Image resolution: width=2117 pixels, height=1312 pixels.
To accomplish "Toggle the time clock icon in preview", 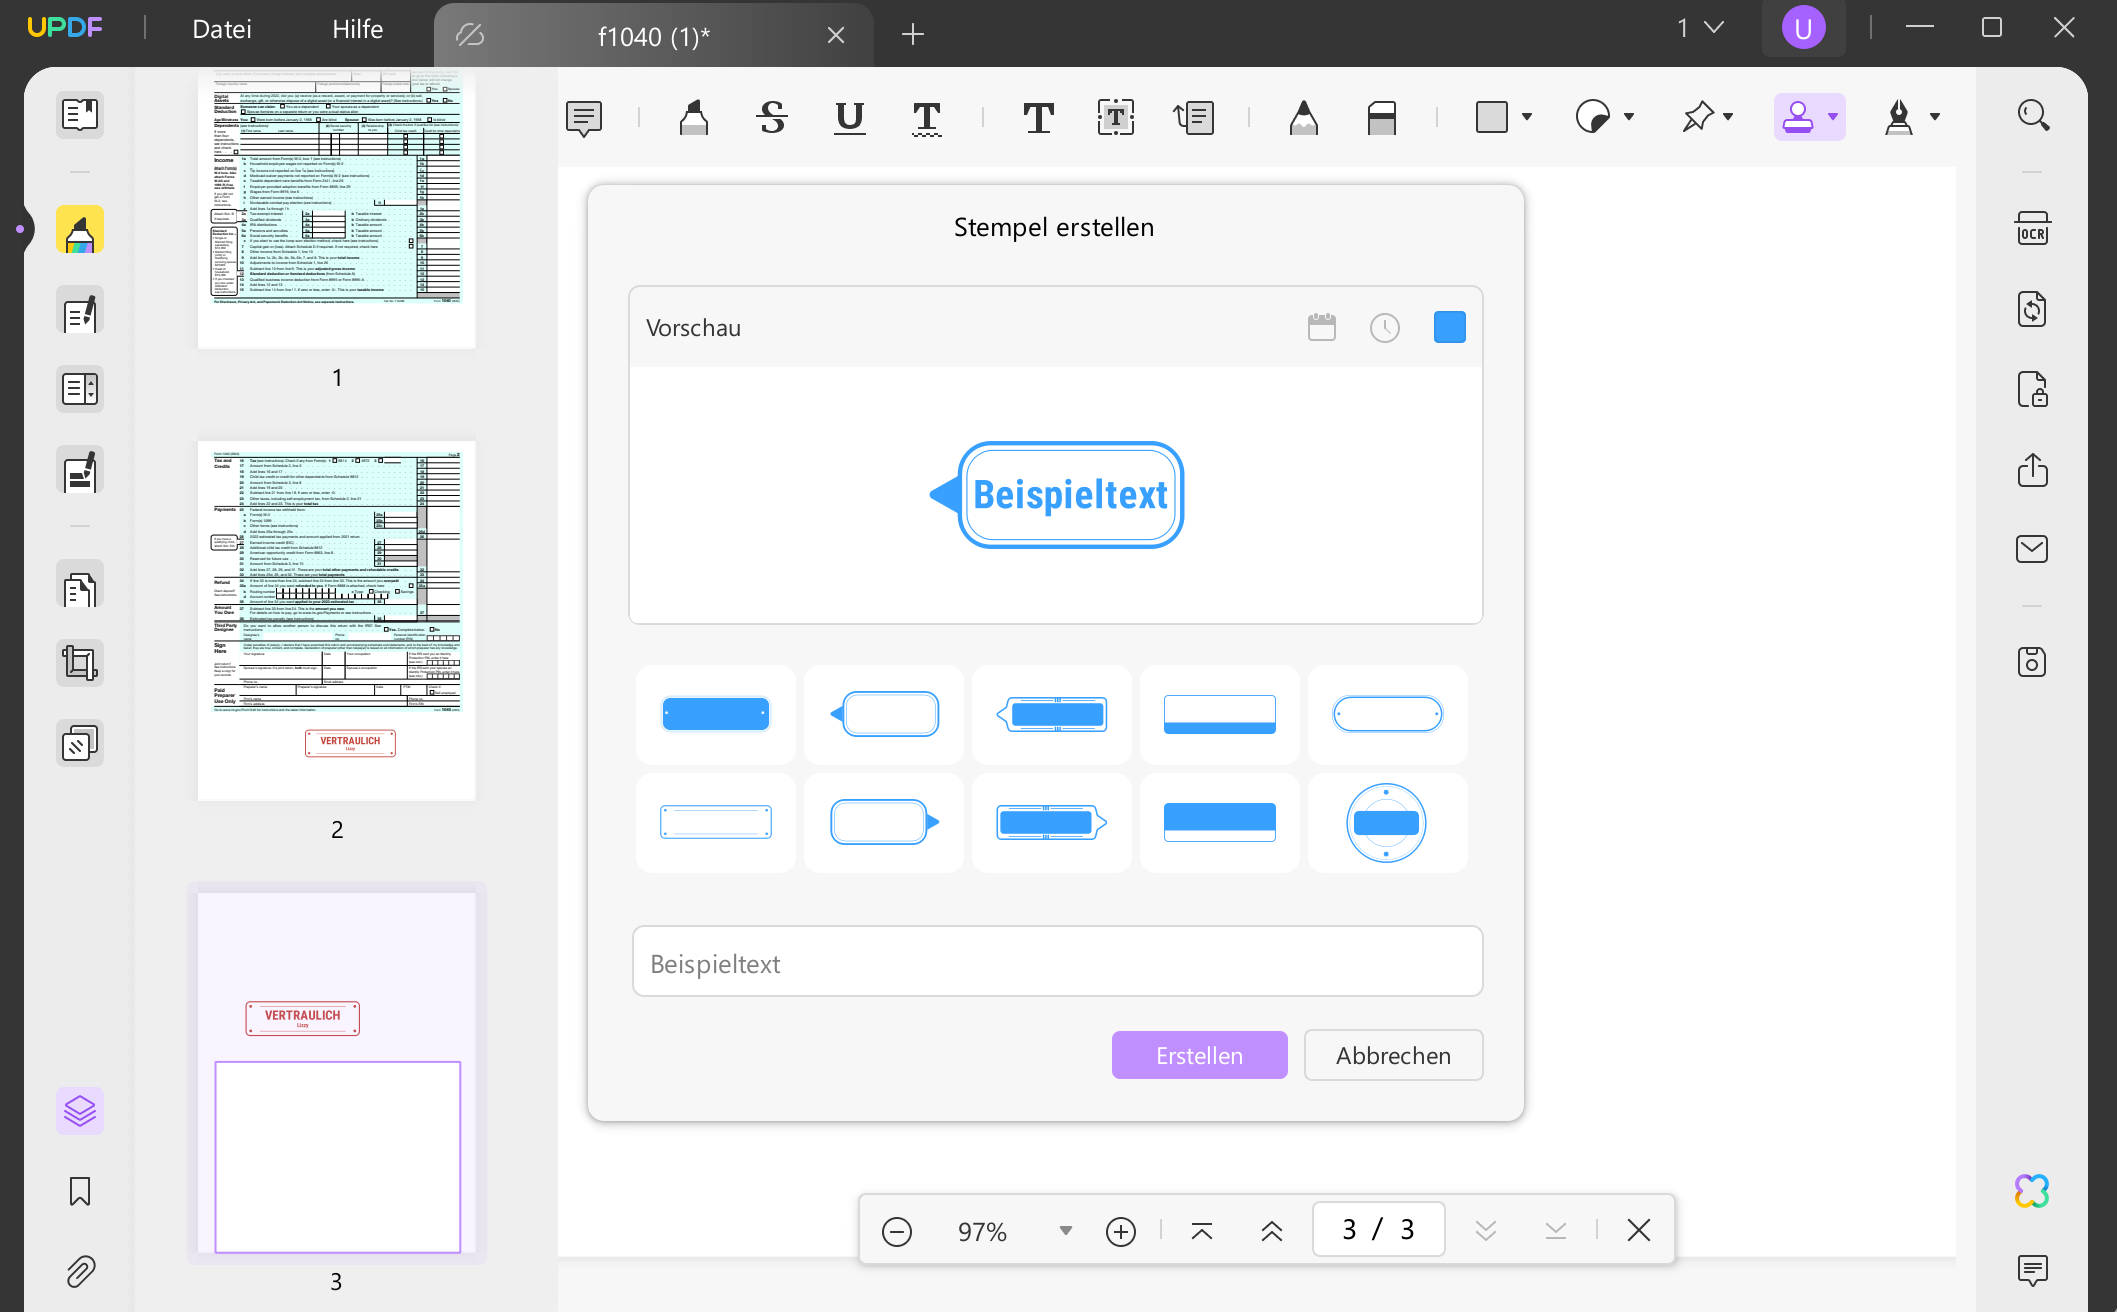I will point(1384,327).
